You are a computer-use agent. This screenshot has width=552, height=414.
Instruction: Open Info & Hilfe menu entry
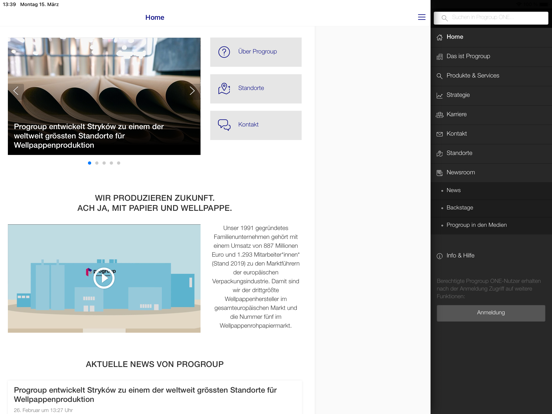point(491,256)
